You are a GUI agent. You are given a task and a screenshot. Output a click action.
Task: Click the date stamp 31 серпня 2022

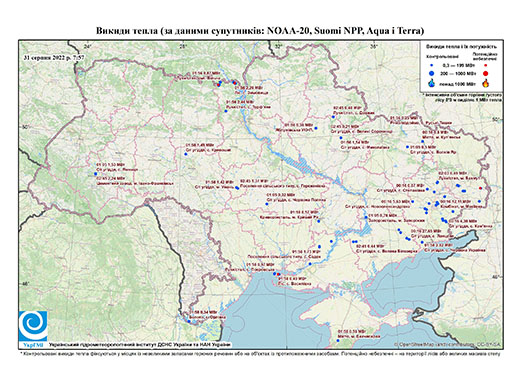point(54,57)
